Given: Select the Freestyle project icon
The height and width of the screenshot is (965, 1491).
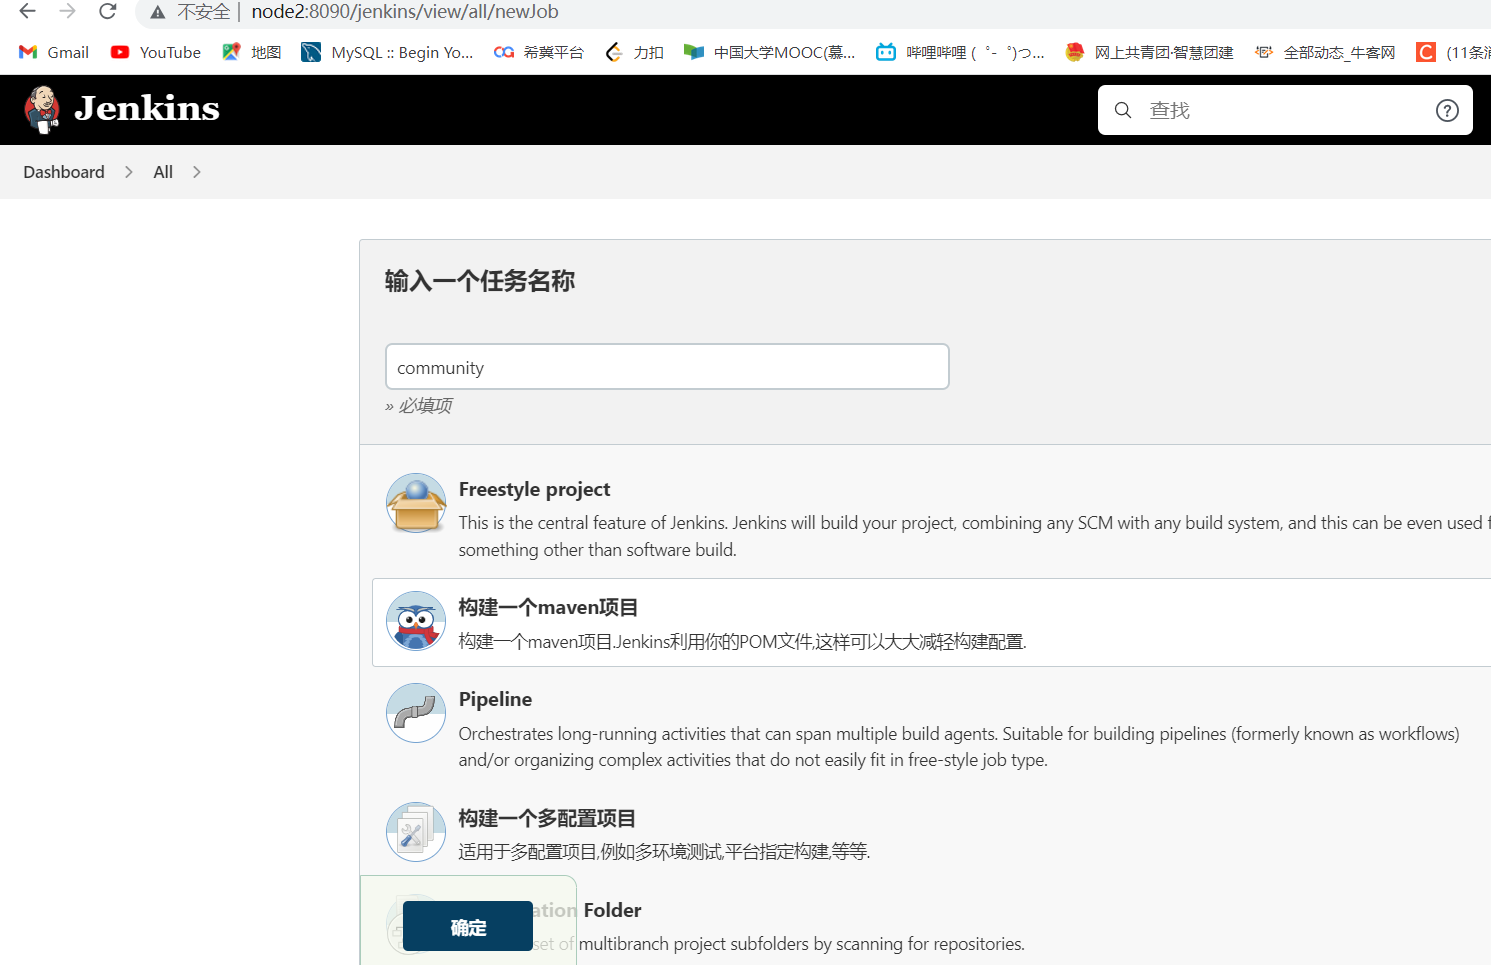Looking at the screenshot, I should pyautogui.click(x=416, y=503).
